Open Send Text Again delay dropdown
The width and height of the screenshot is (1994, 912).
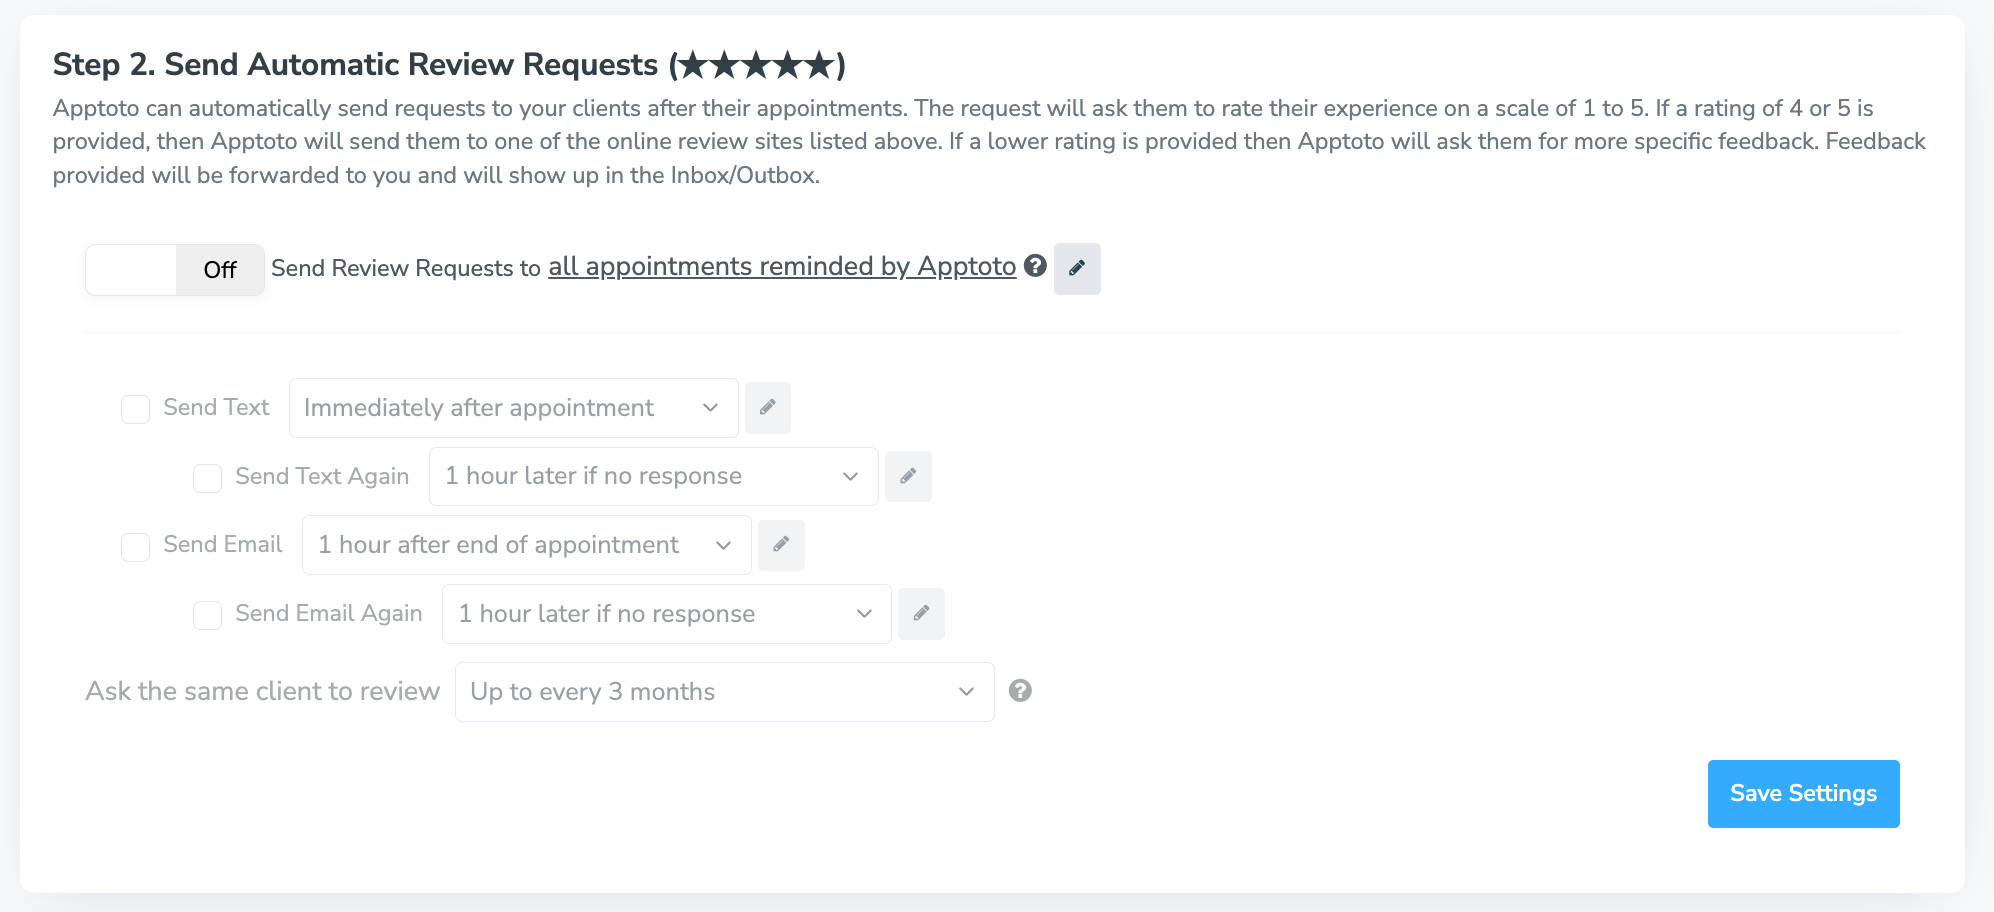point(654,476)
